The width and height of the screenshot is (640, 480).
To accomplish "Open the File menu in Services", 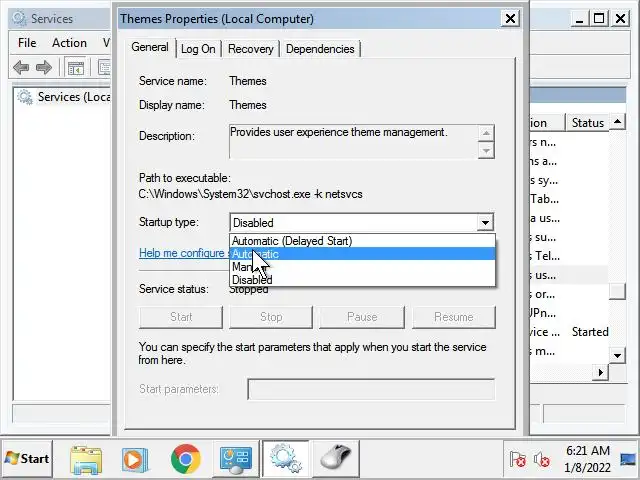I will click(27, 43).
